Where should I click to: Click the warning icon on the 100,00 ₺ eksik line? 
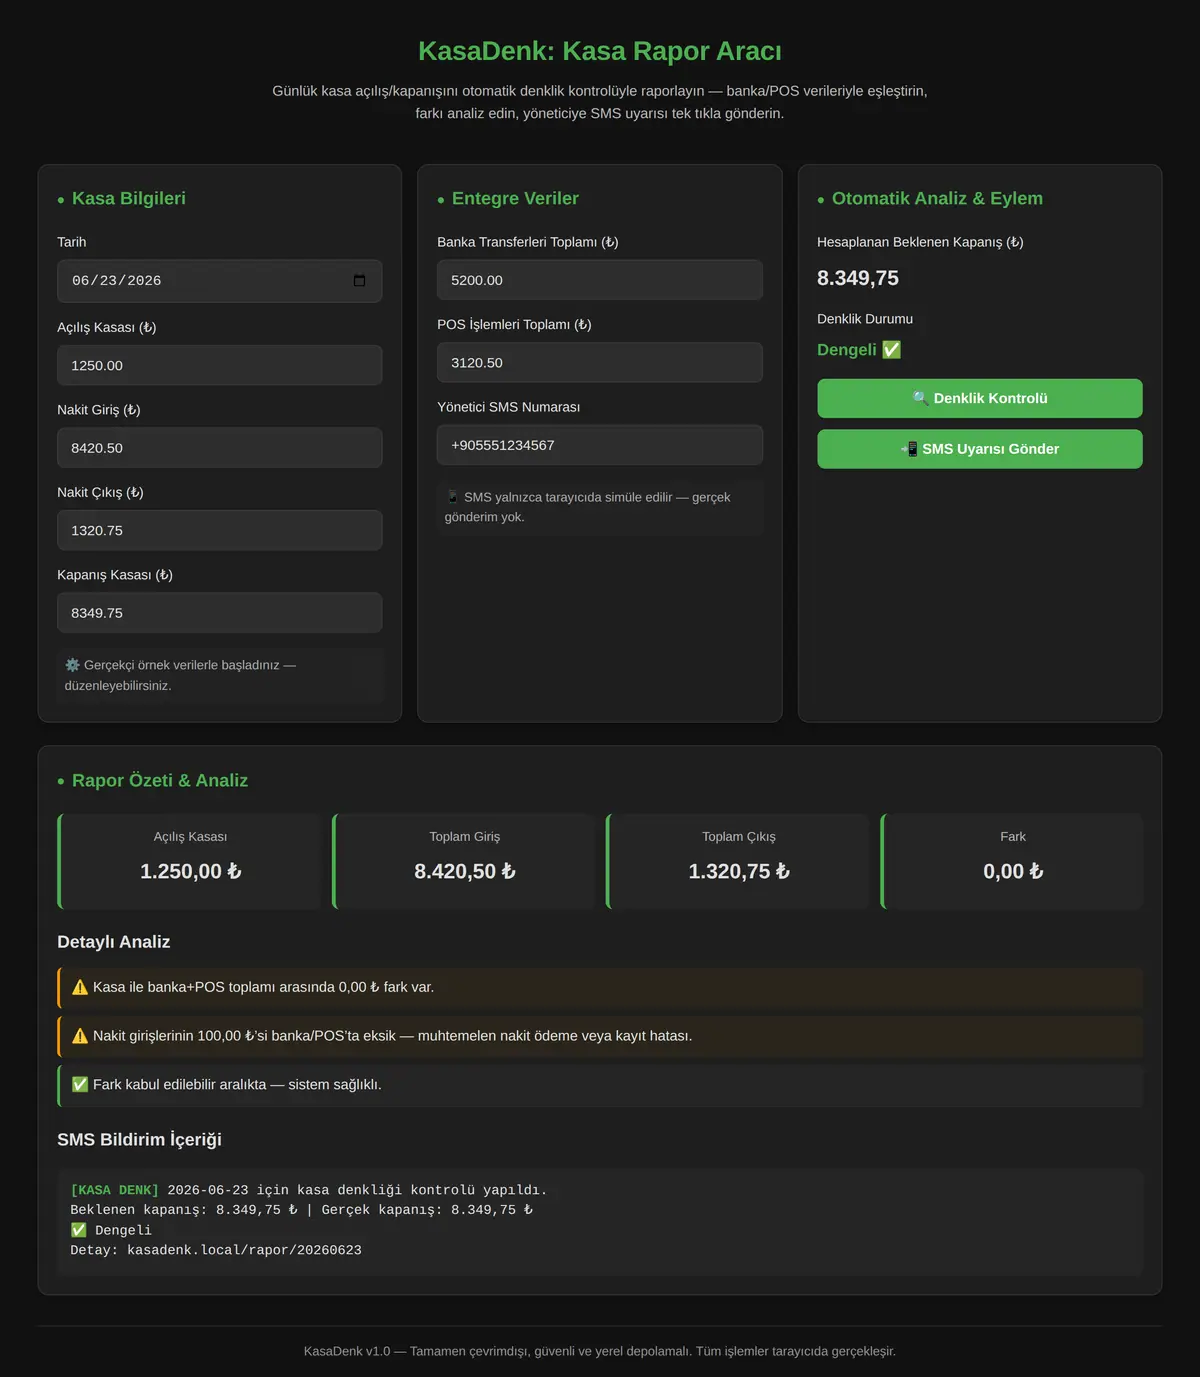pos(80,1036)
